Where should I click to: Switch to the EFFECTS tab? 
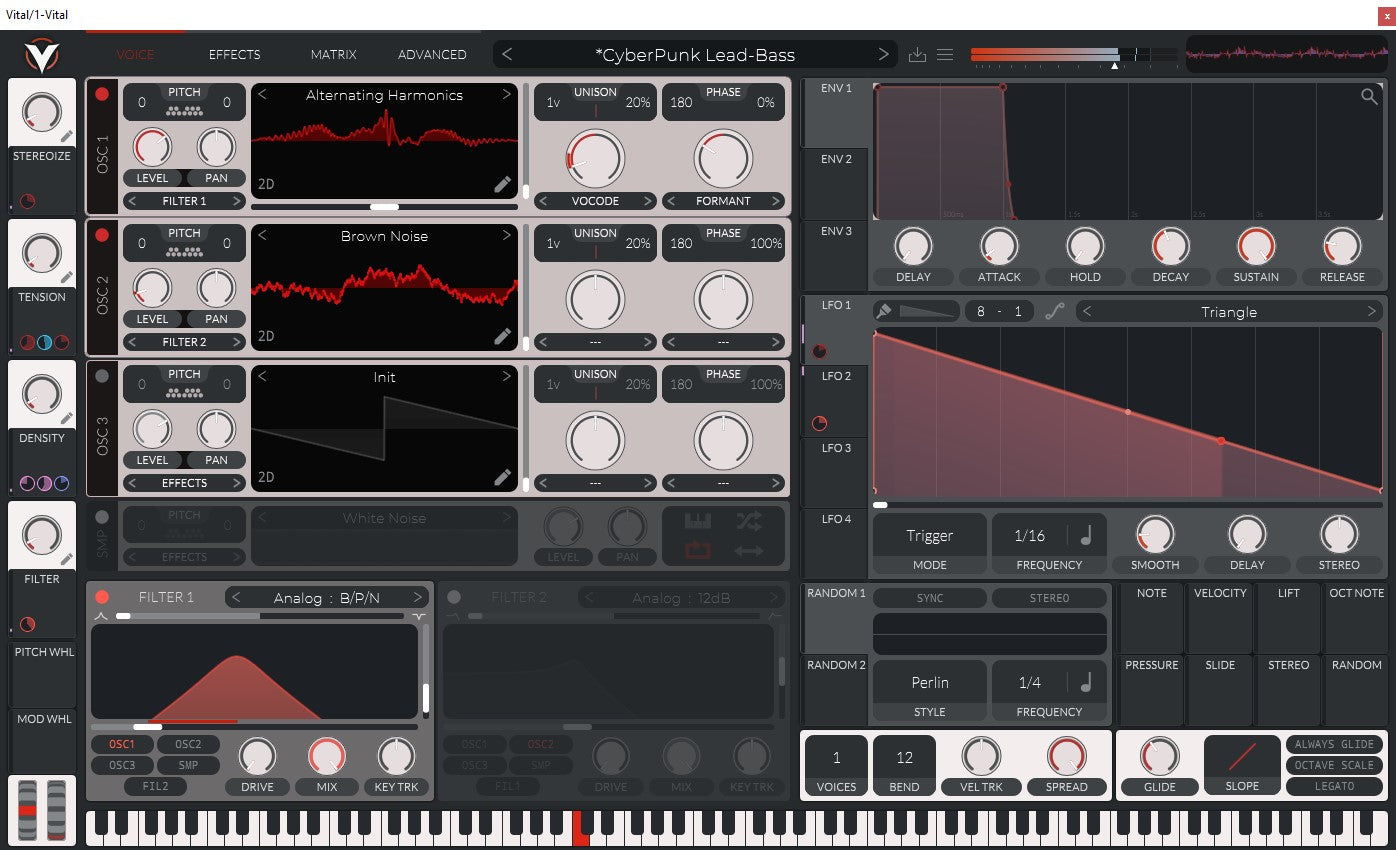(234, 55)
